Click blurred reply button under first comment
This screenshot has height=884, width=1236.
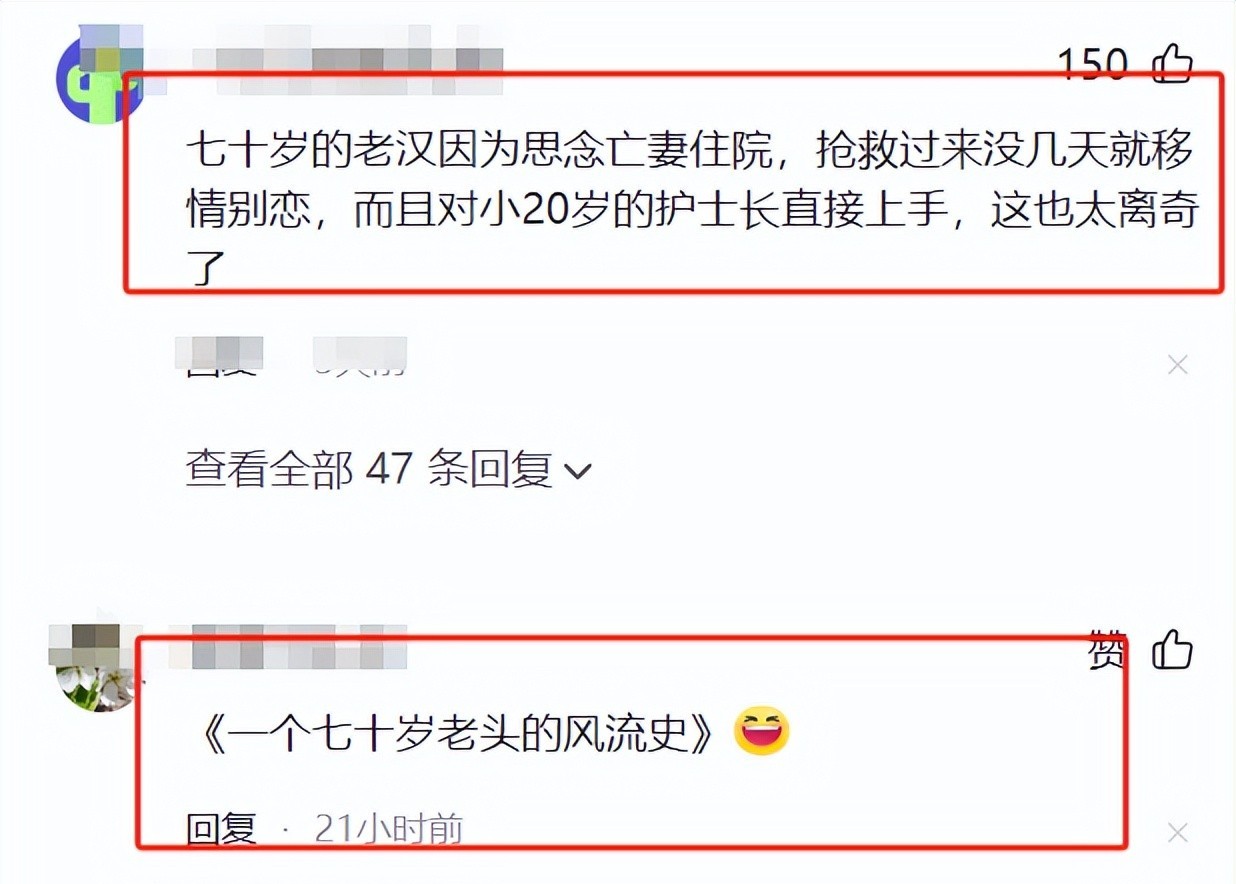coord(219,357)
